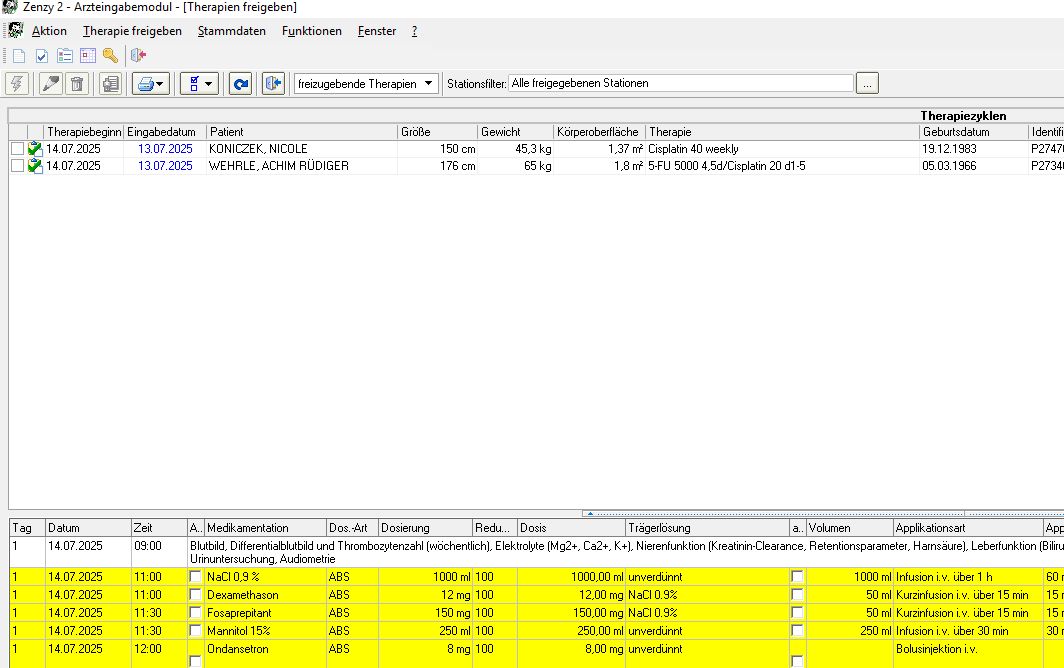
Task: Tick the checkbox for KONICZEK, NICOLE row
Action: click(x=17, y=149)
